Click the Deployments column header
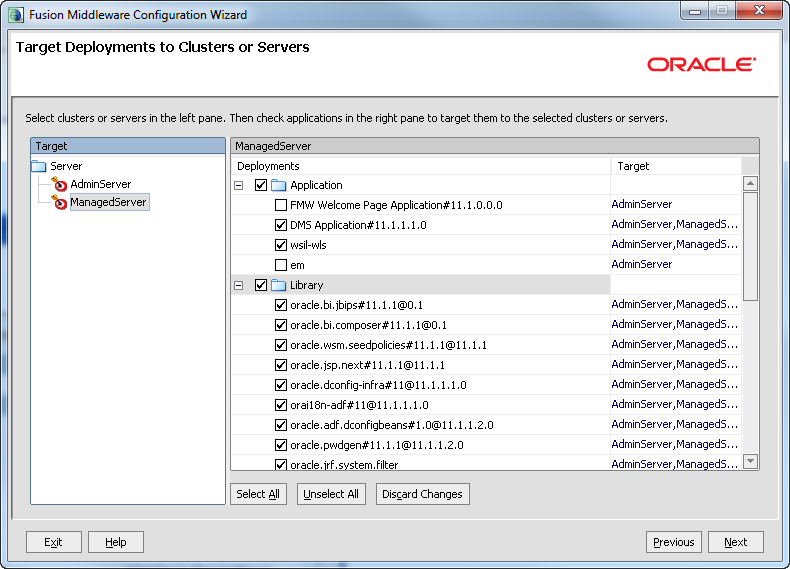Screen dimensions: 790x569 tap(421, 166)
